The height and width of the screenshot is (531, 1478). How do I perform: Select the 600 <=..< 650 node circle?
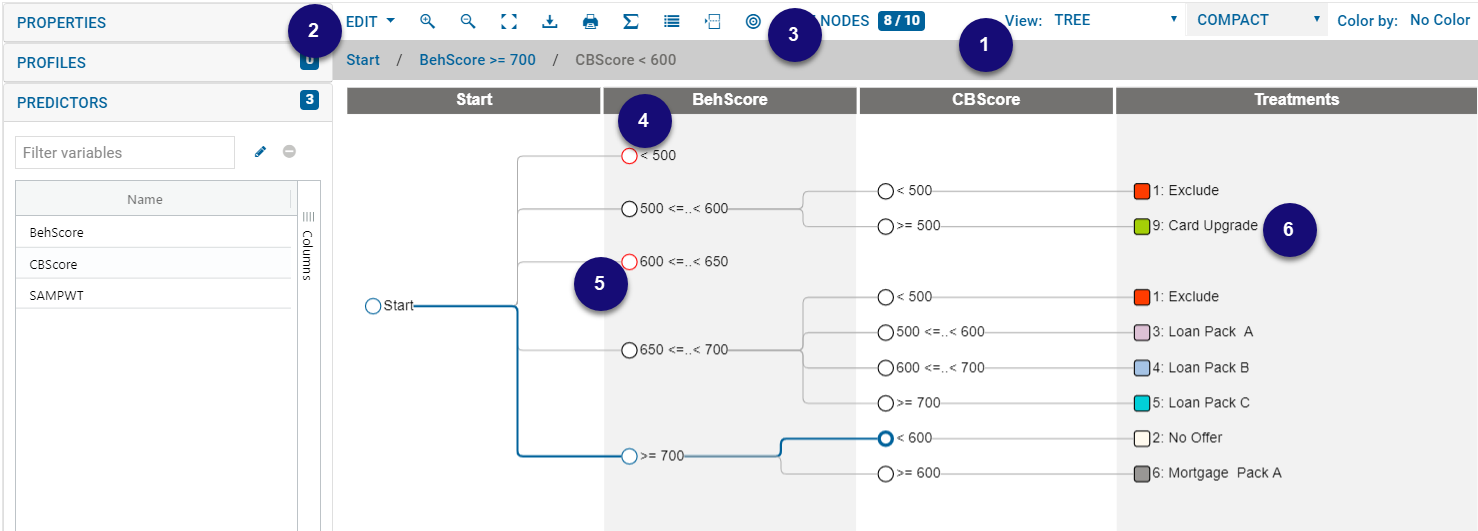629,262
